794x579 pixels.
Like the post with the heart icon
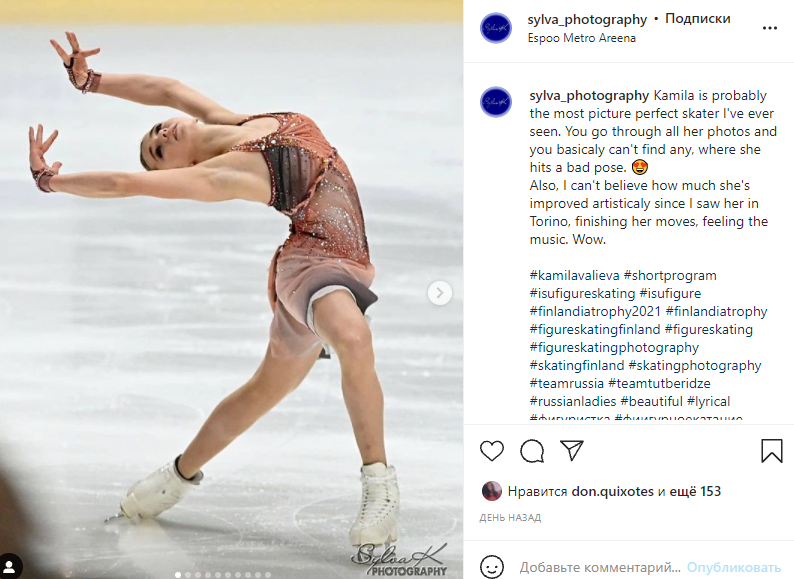pos(492,451)
